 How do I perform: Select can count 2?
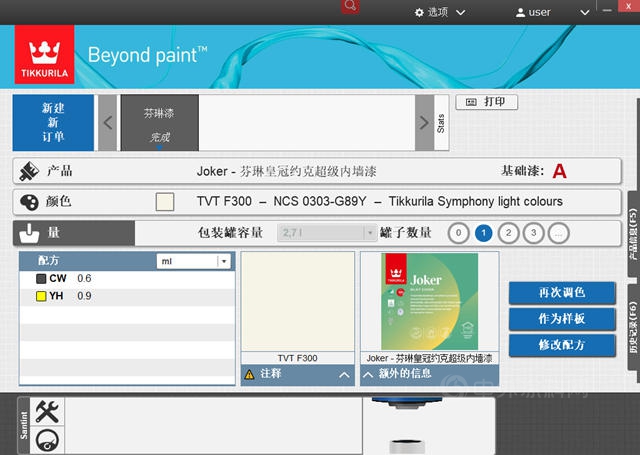point(509,233)
